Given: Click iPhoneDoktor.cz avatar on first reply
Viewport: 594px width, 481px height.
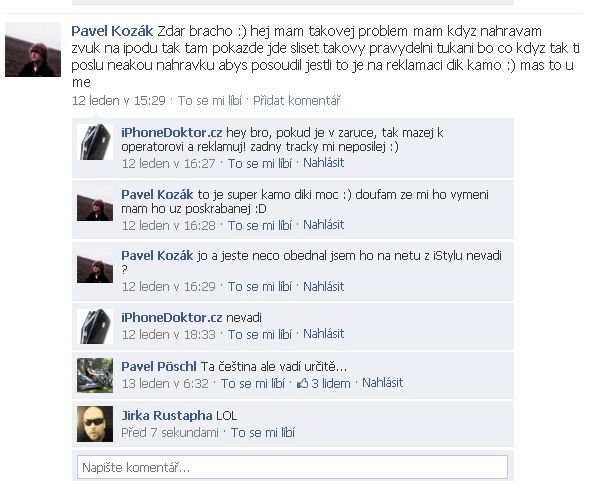Looking at the screenshot, I should pos(95,142).
